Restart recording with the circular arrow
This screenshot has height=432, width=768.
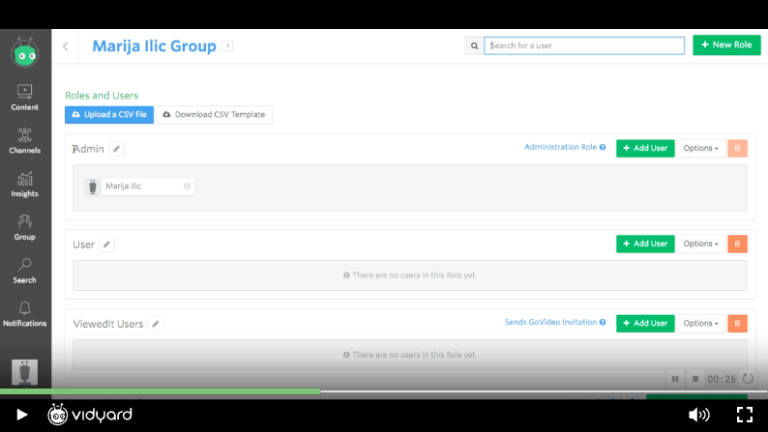click(748, 379)
